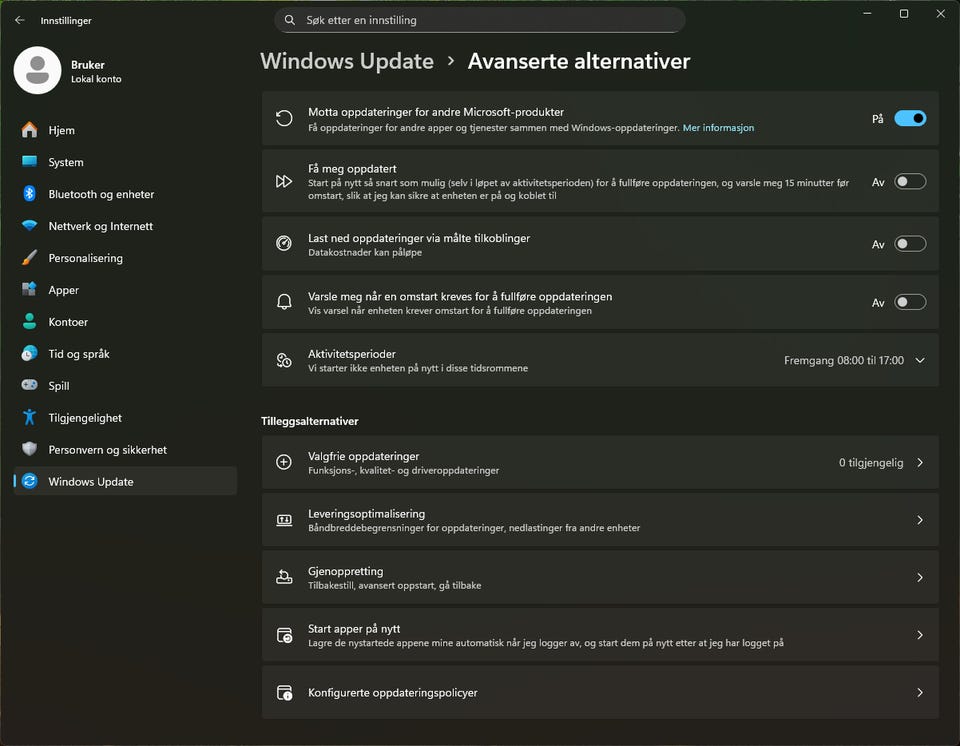
Task: Click the Søk etter en innstilling search field
Action: [x=480, y=20]
